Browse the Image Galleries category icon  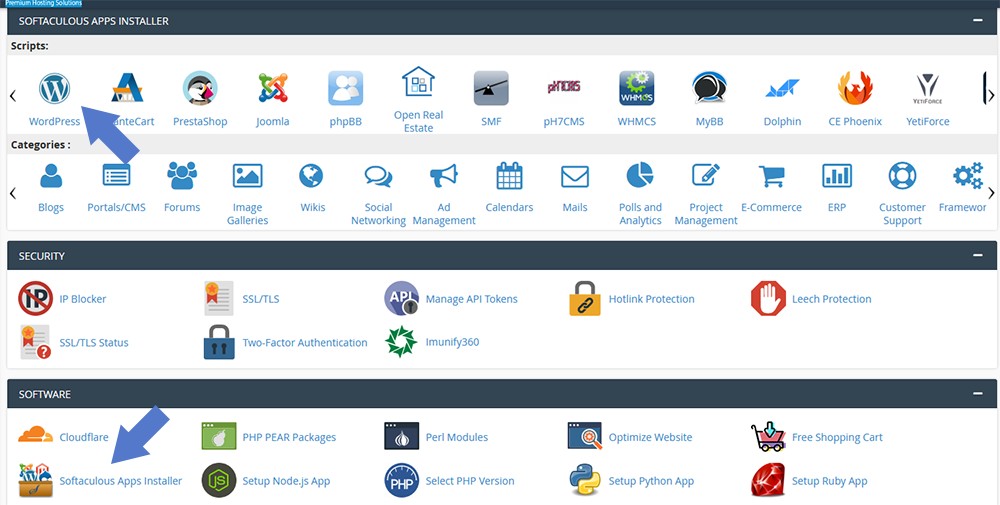pos(247,175)
